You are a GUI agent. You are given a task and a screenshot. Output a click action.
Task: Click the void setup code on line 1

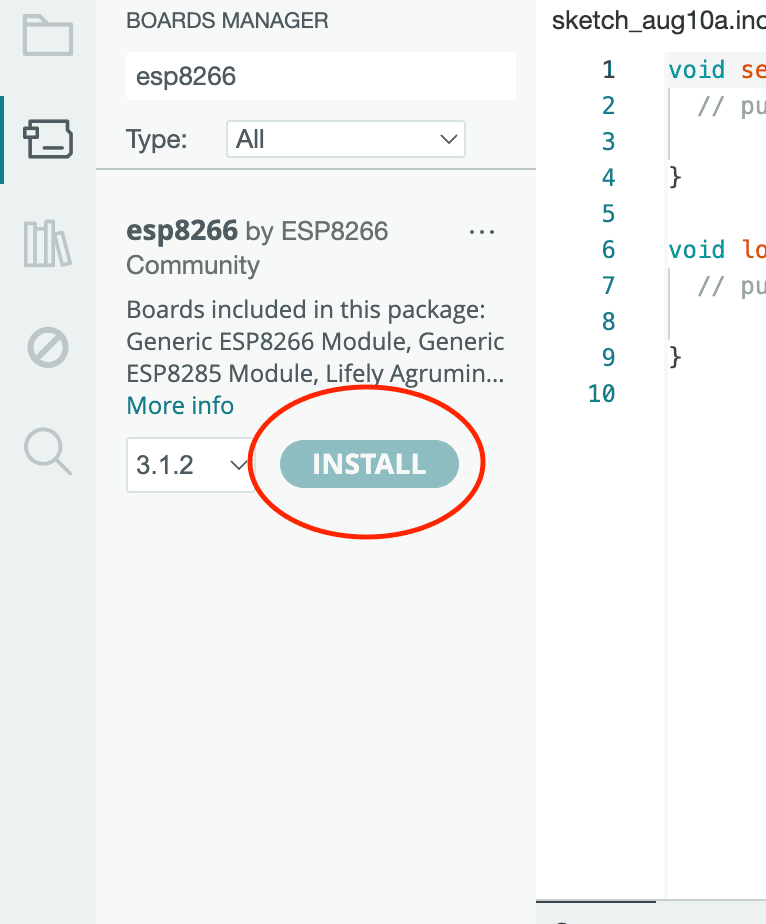[x=717, y=70]
